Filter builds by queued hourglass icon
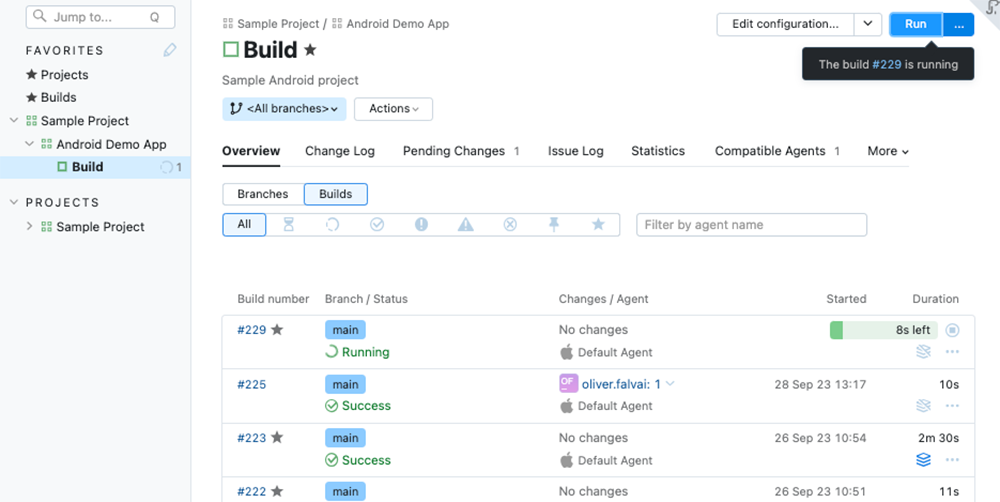Screen dimensions: 1000x502 click(x=289, y=225)
